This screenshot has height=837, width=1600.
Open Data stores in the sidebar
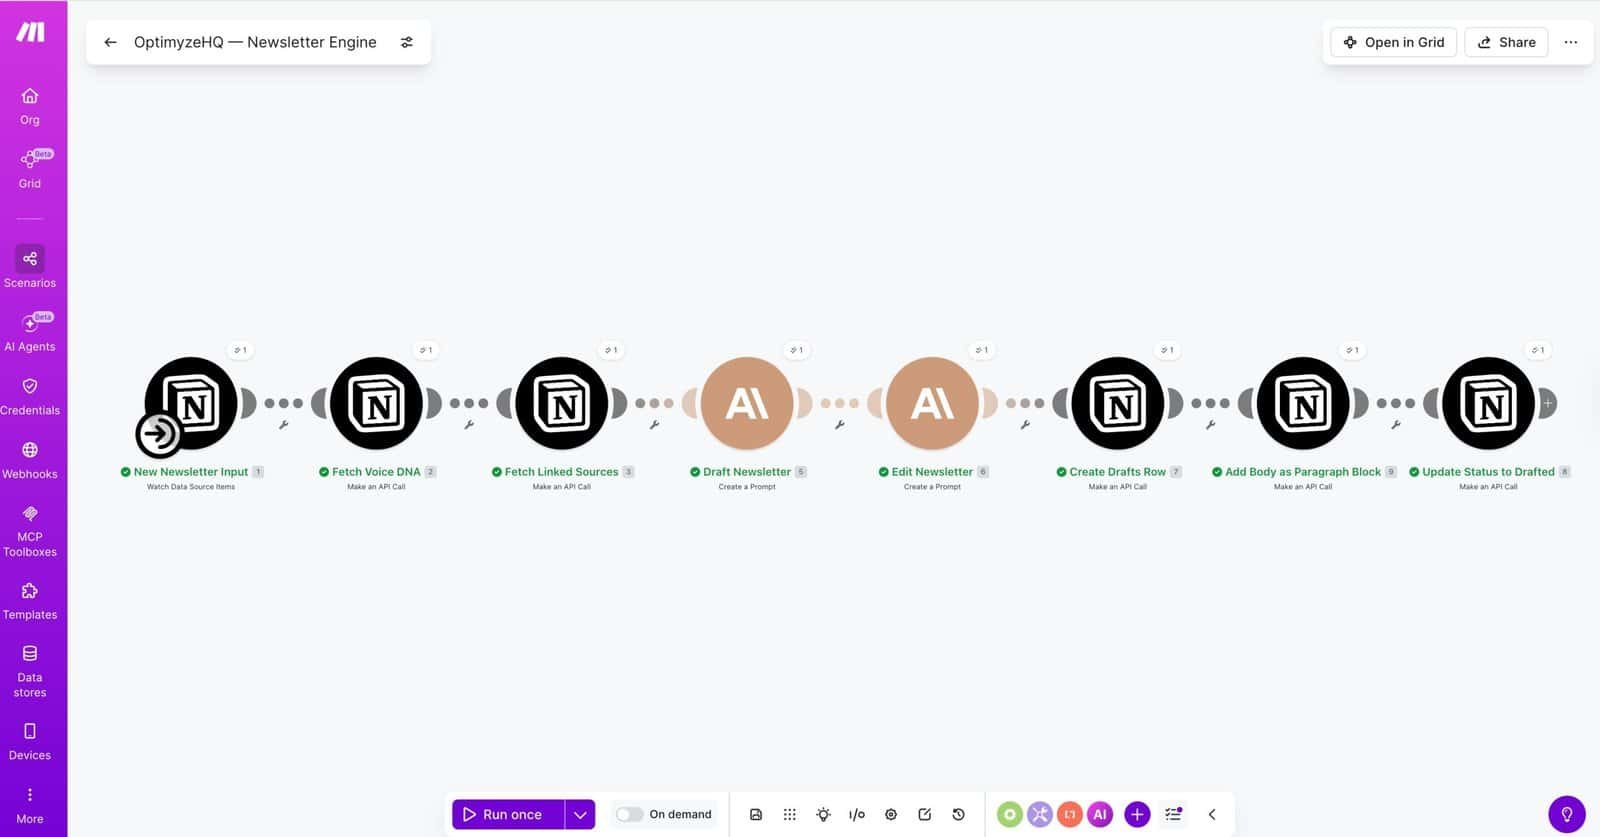pyautogui.click(x=30, y=671)
